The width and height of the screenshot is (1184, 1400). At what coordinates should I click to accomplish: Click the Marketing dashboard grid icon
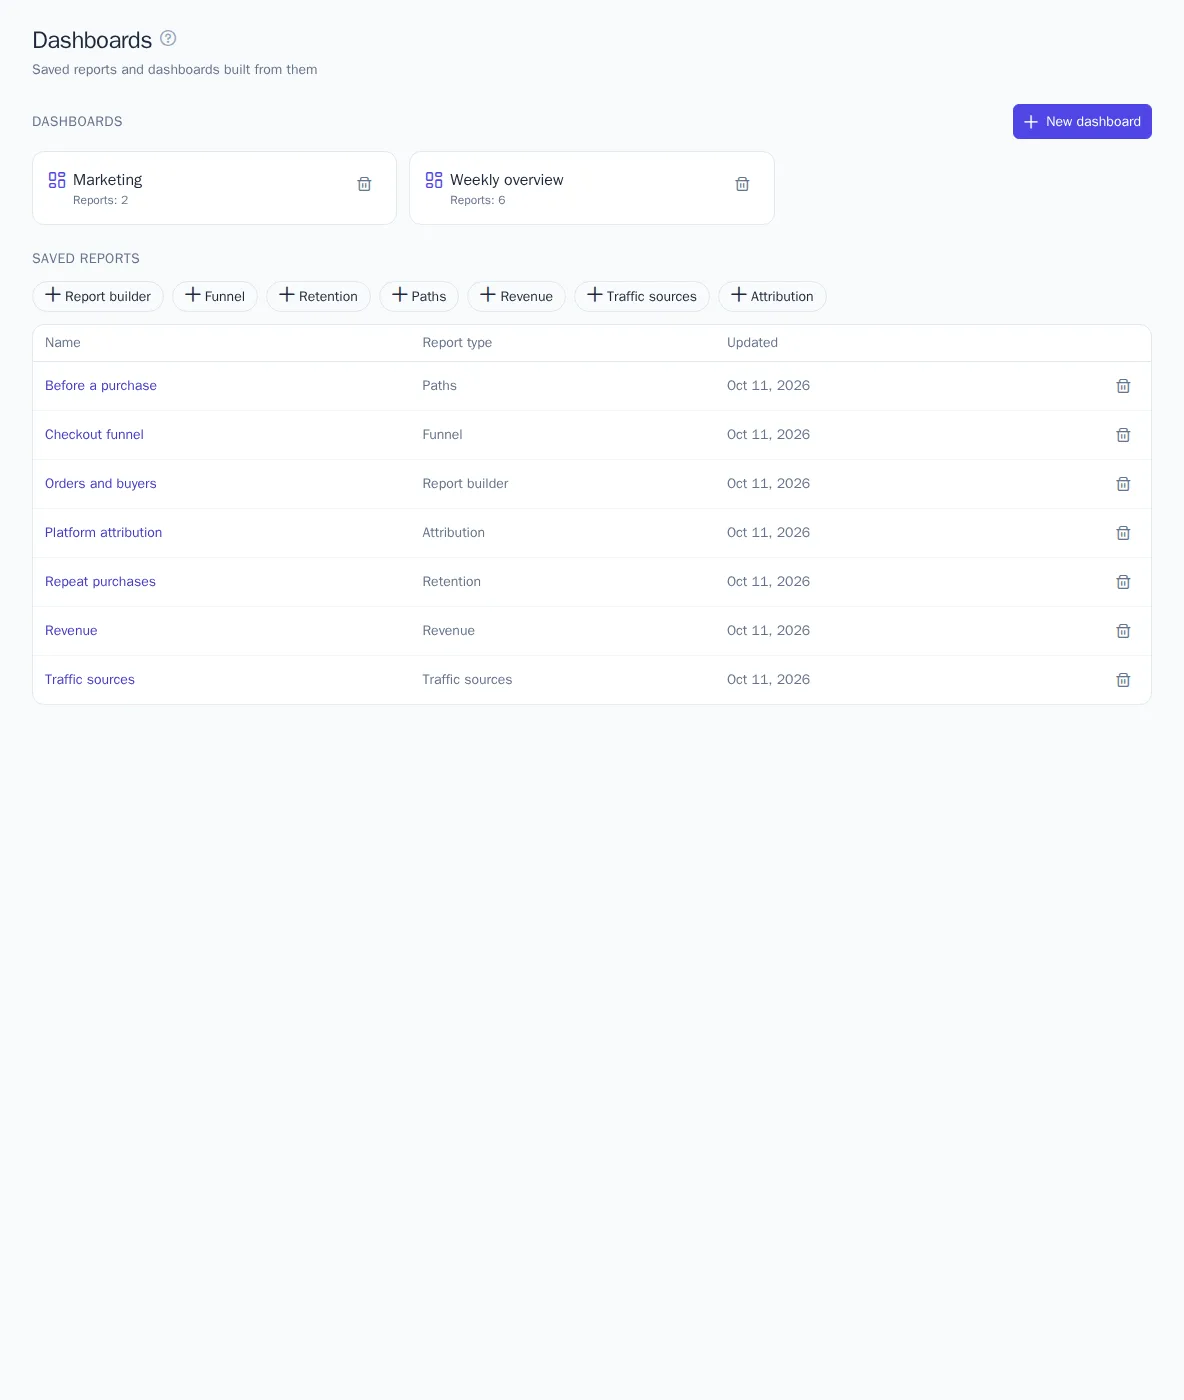57,180
